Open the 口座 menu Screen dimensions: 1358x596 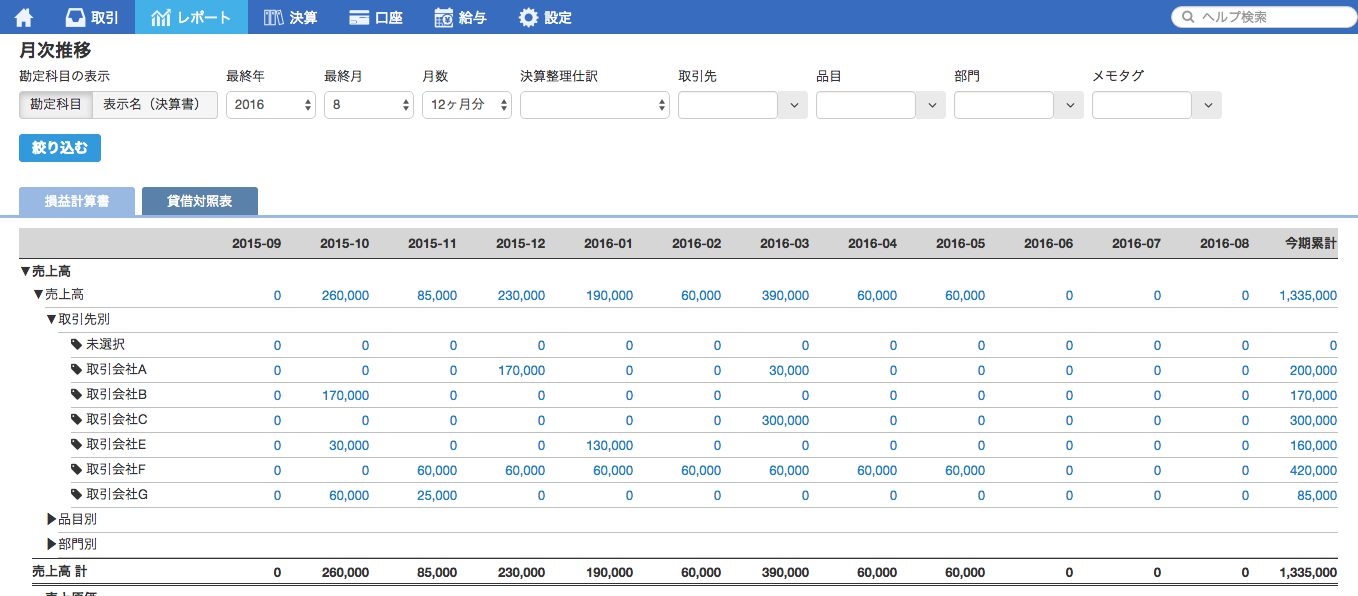[376, 17]
